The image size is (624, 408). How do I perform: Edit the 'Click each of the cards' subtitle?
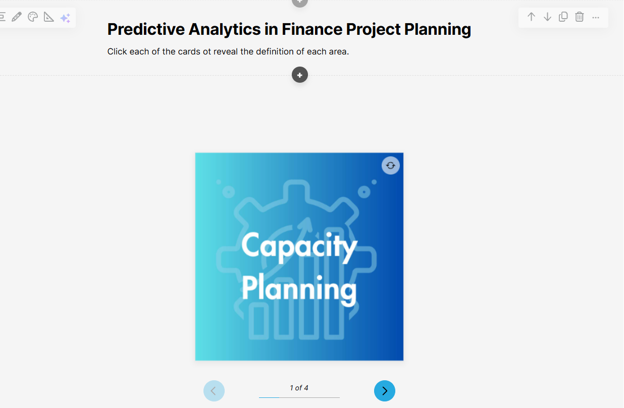pos(228,52)
